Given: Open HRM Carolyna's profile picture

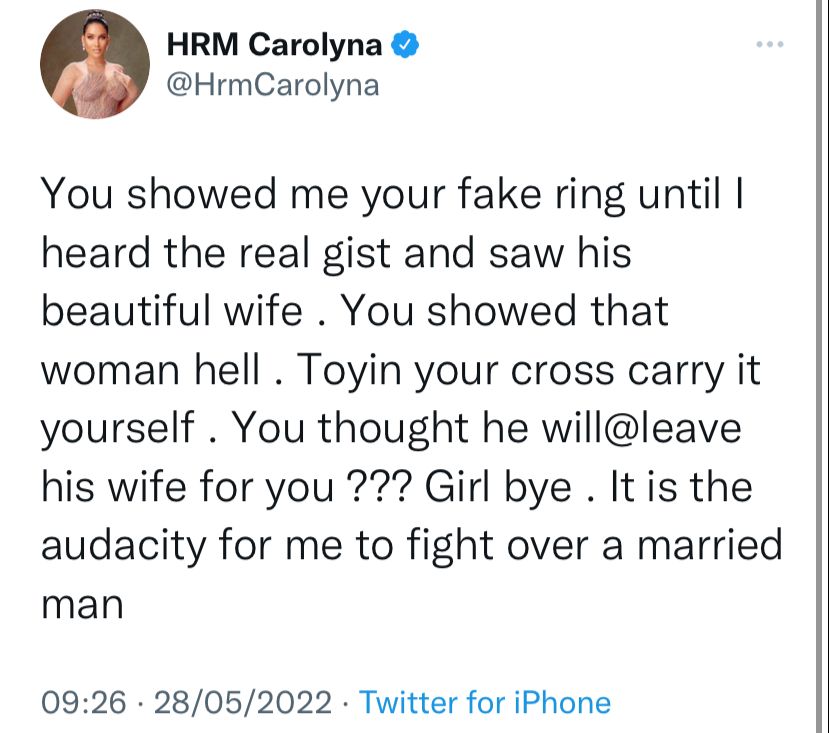Looking at the screenshot, I should tap(95, 64).
